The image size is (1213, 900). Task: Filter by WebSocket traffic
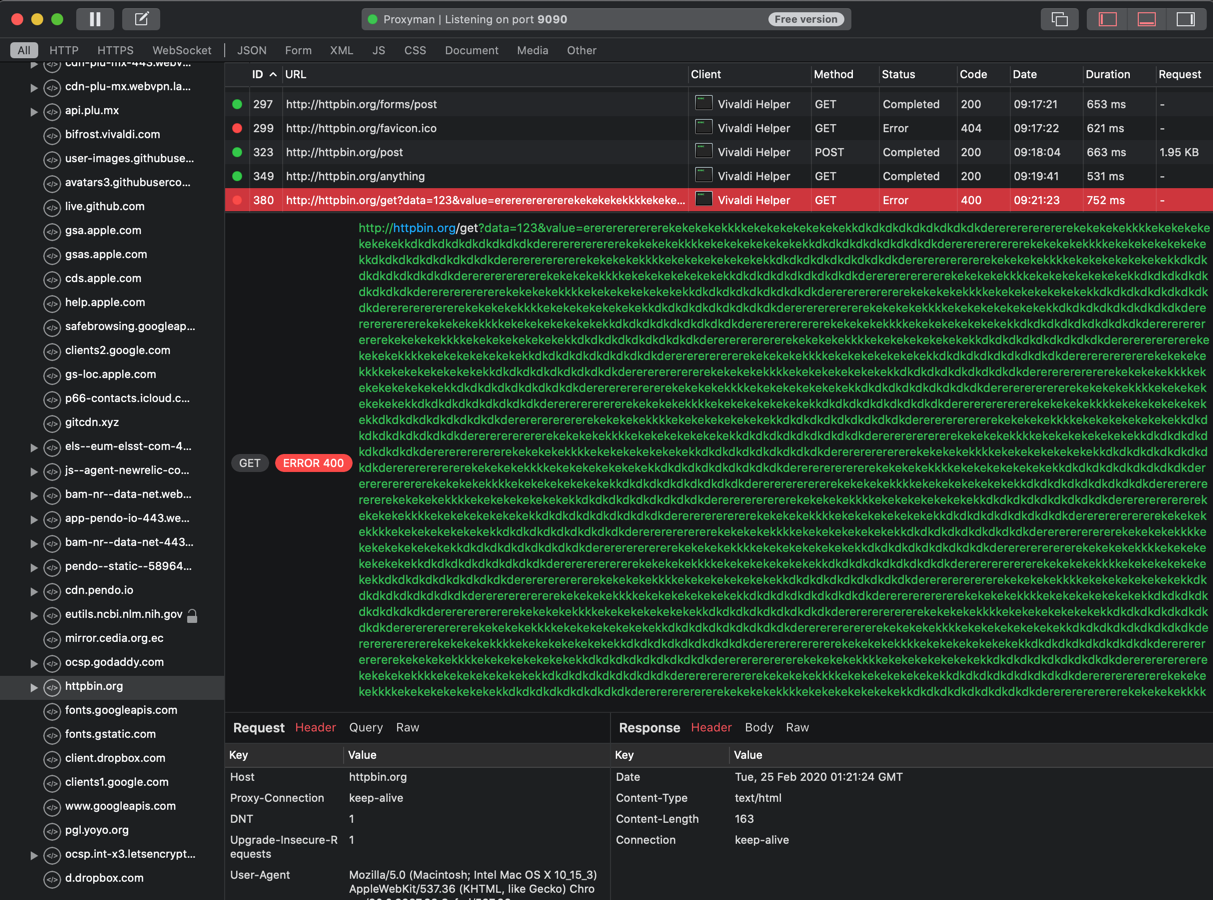click(x=182, y=50)
